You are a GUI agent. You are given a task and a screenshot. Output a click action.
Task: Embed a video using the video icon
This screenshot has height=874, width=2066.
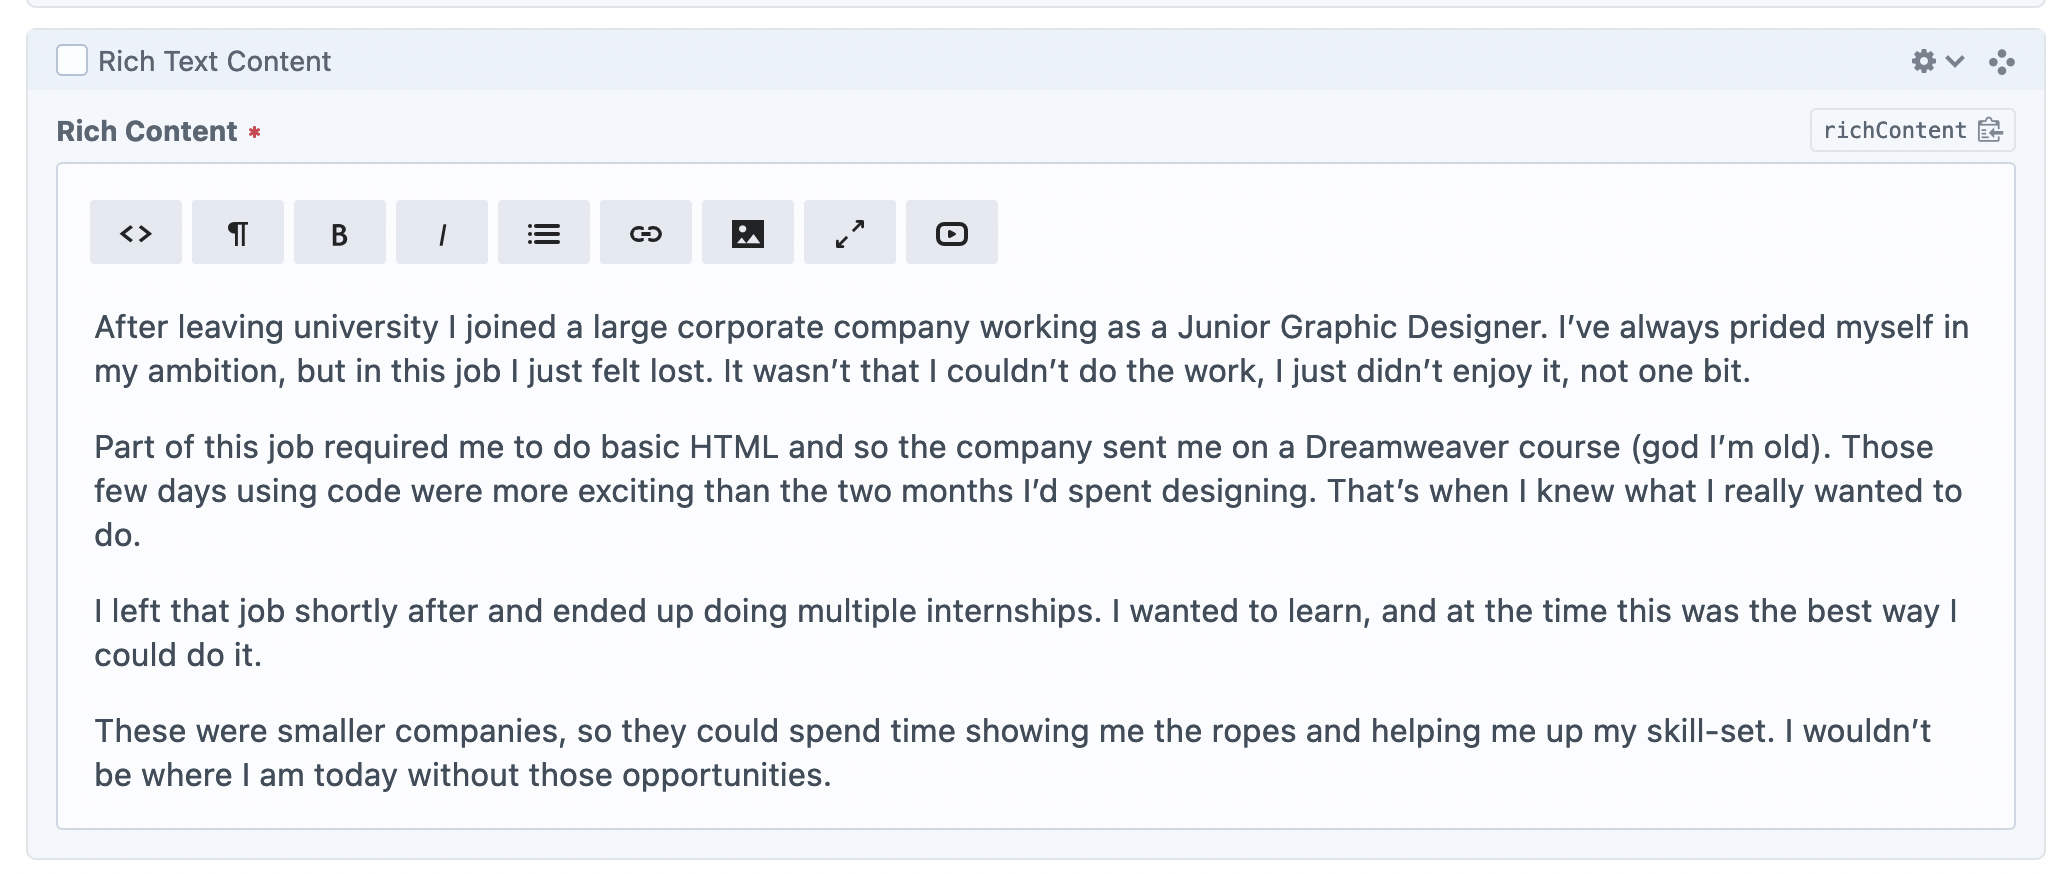tap(952, 233)
